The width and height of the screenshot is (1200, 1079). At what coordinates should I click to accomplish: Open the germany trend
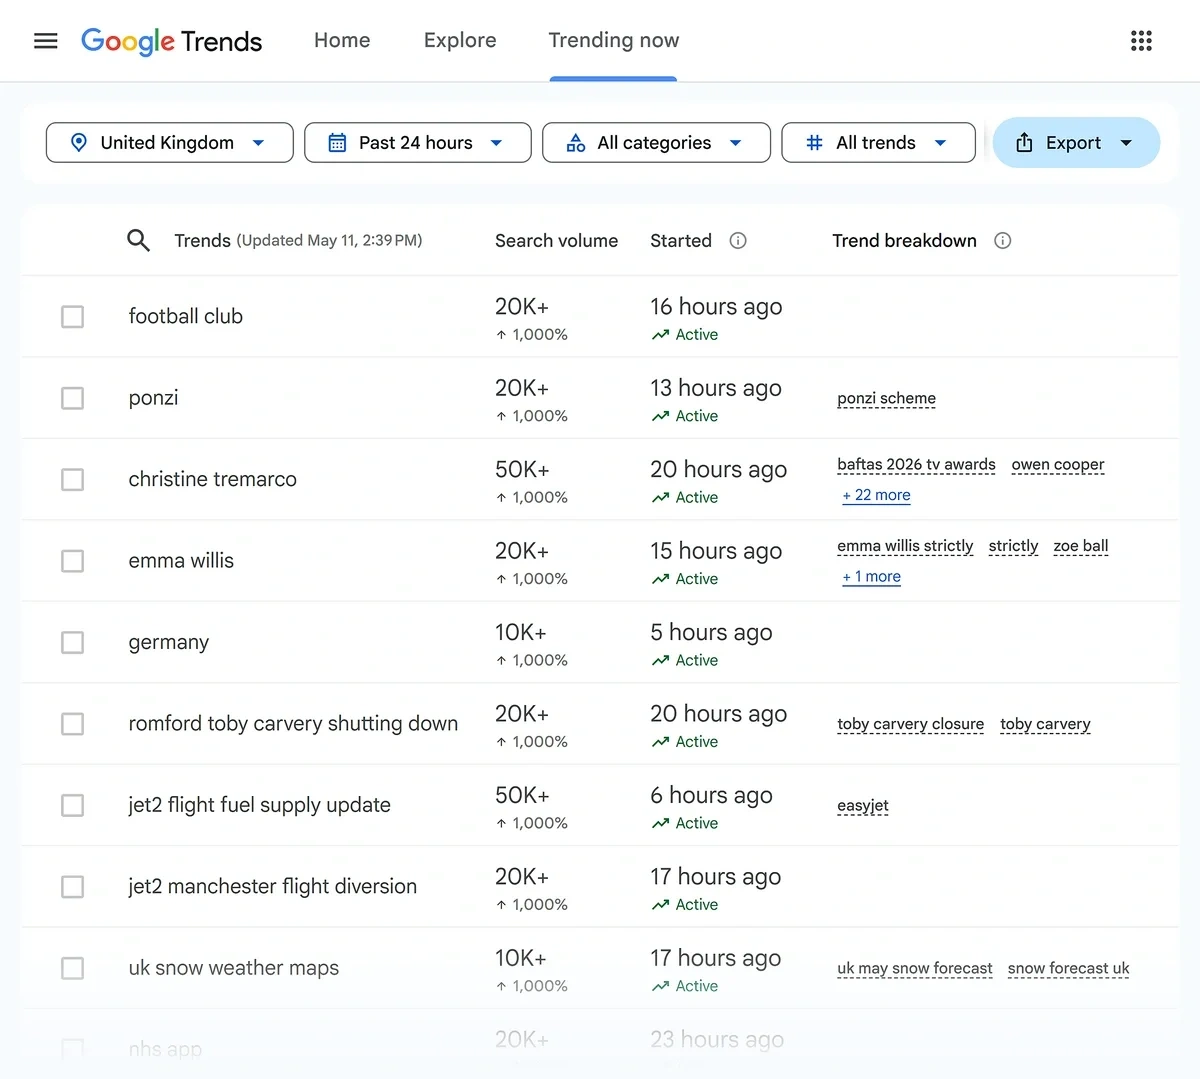pyautogui.click(x=168, y=643)
